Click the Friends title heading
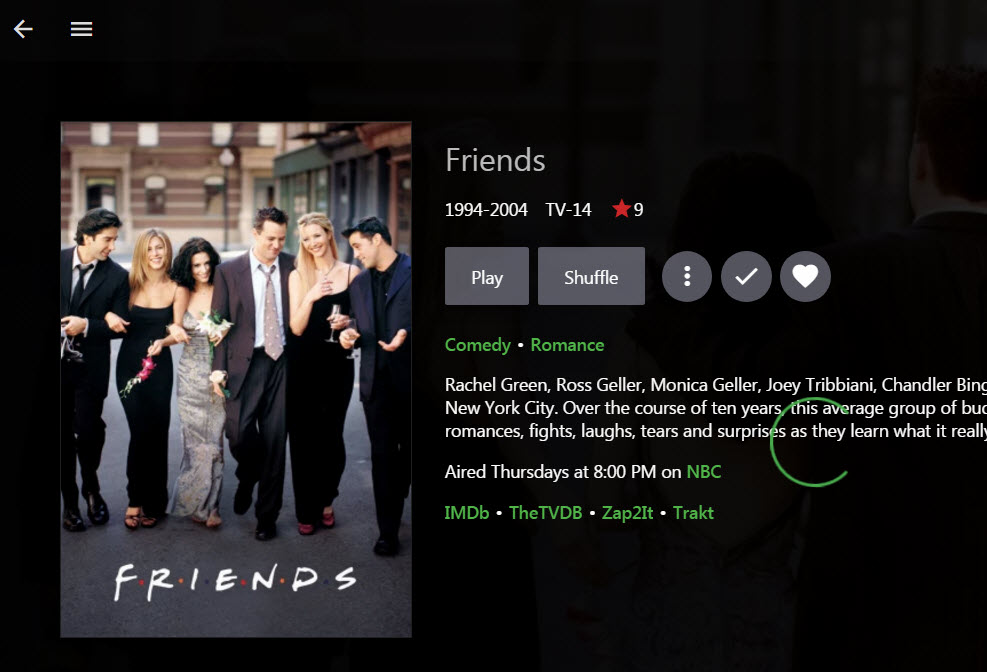The image size is (987, 672). pos(495,160)
